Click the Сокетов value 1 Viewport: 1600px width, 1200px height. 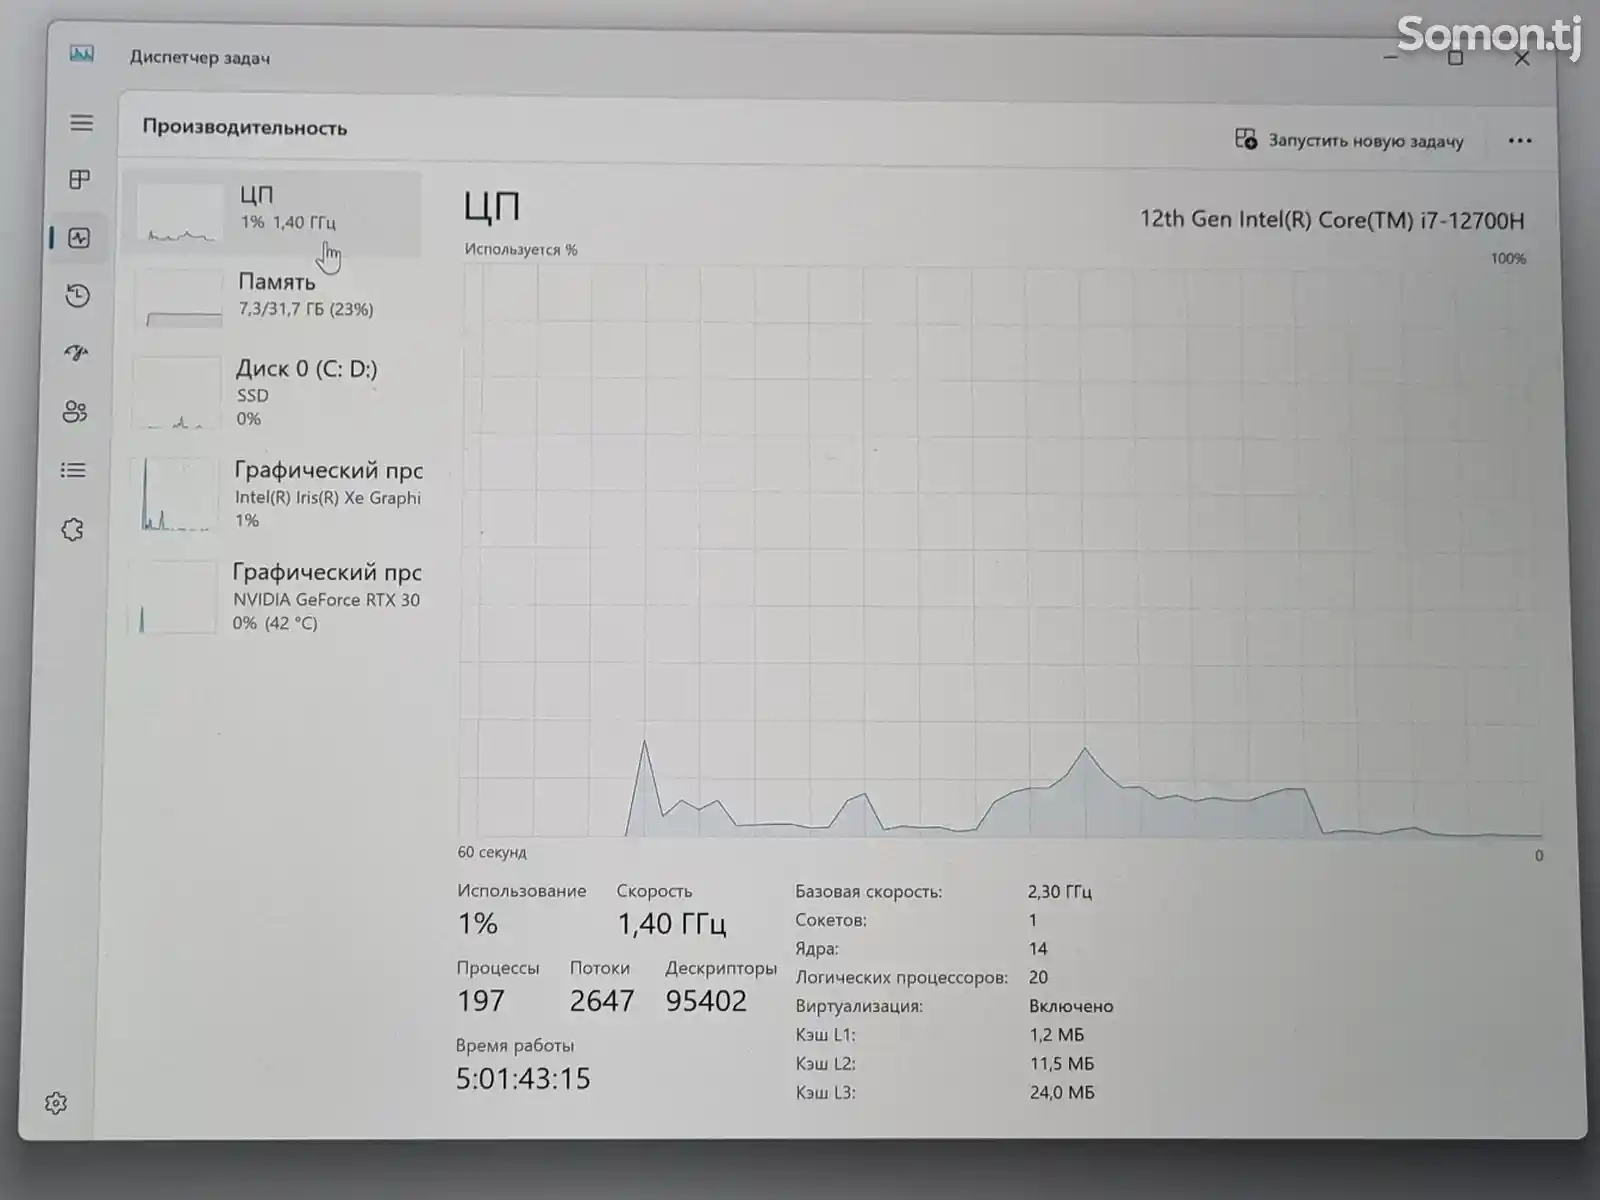tap(1033, 920)
